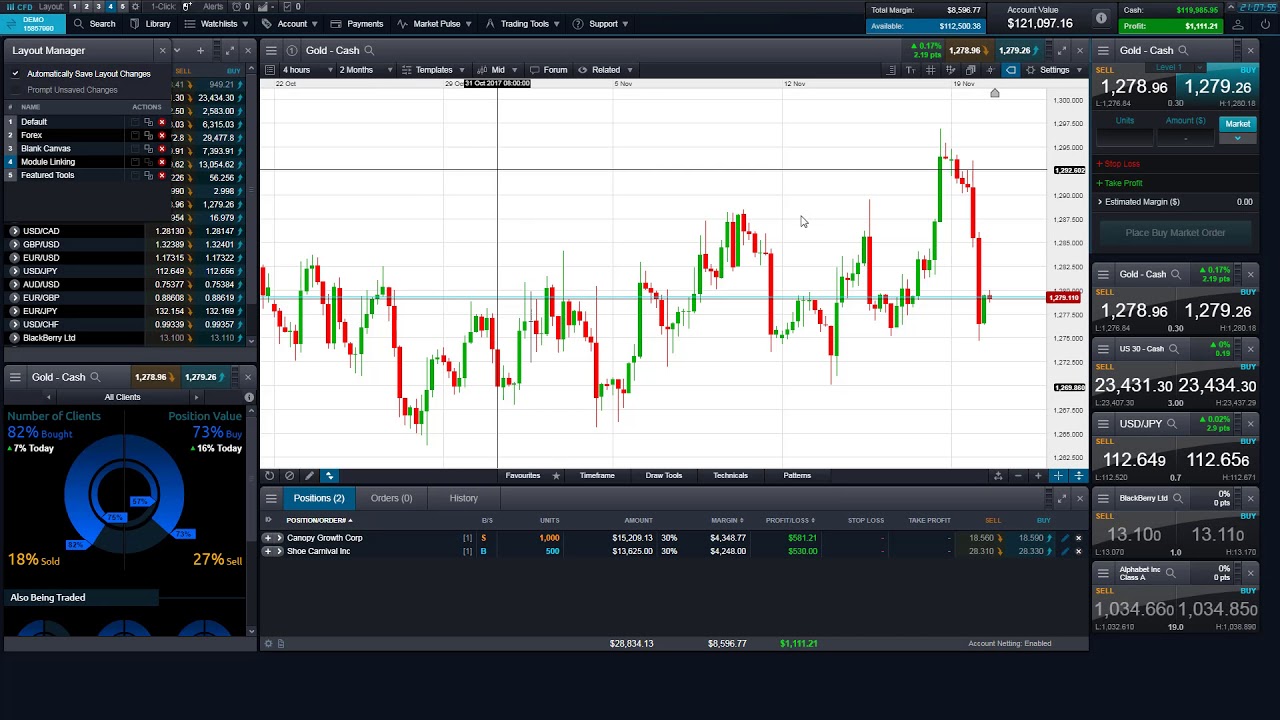Click the chart reset refresh icon
The height and width of the screenshot is (720, 1280).
click(270, 476)
